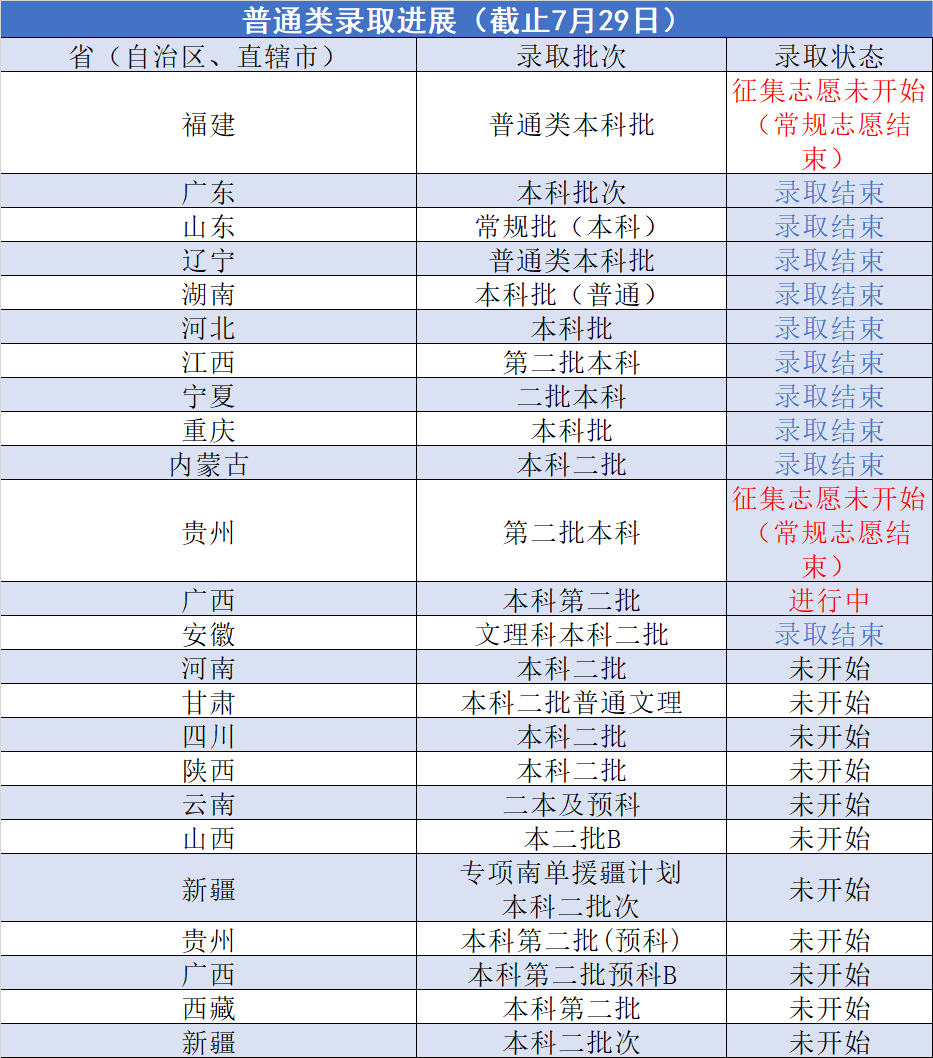Click the '宁夏' province cell

[x=208, y=396]
